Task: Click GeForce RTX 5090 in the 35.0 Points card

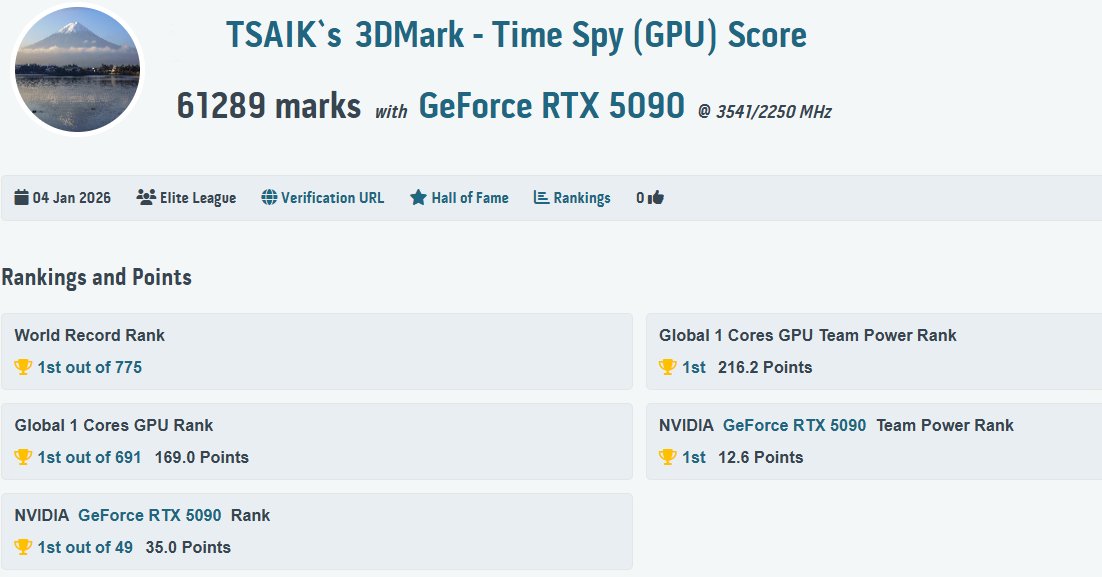Action: pyautogui.click(x=150, y=515)
